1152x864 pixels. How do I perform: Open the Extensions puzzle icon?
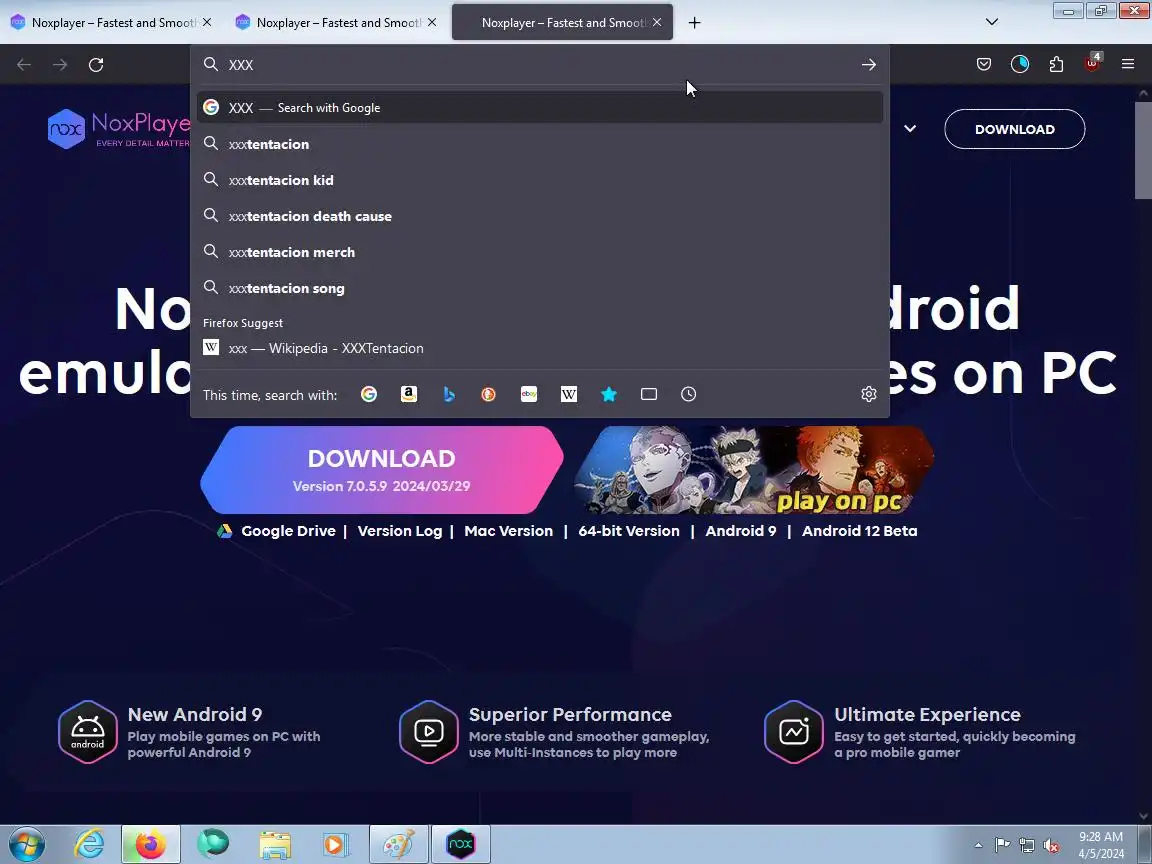pyautogui.click(x=1056, y=65)
